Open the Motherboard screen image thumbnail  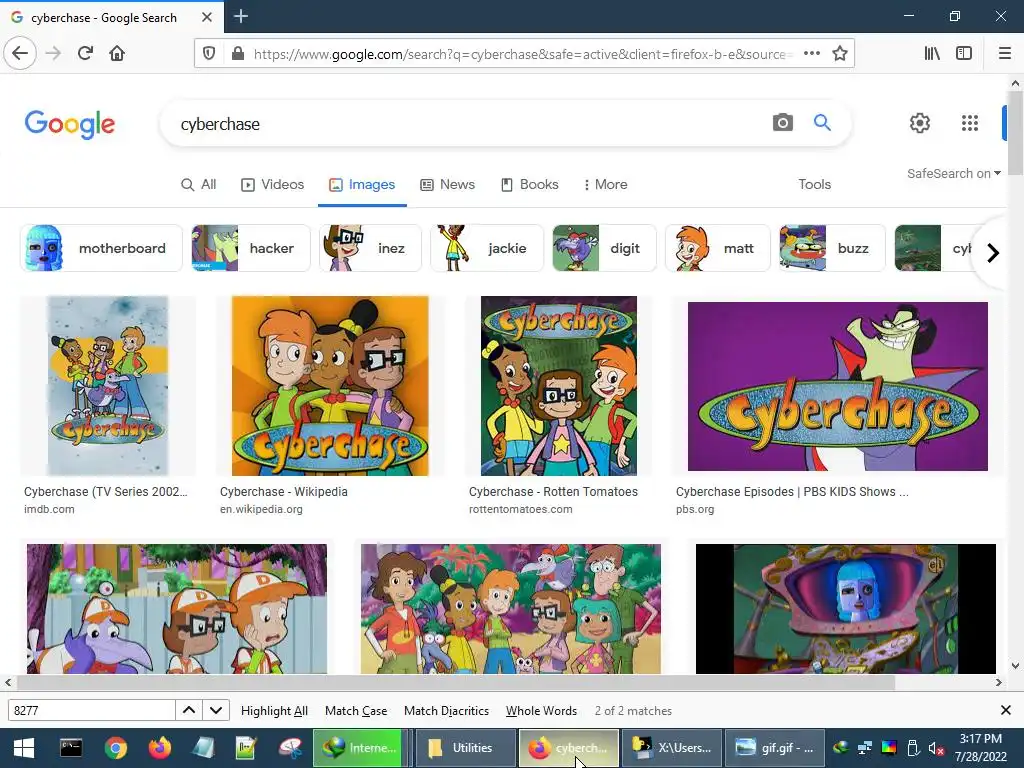[x=846, y=609]
